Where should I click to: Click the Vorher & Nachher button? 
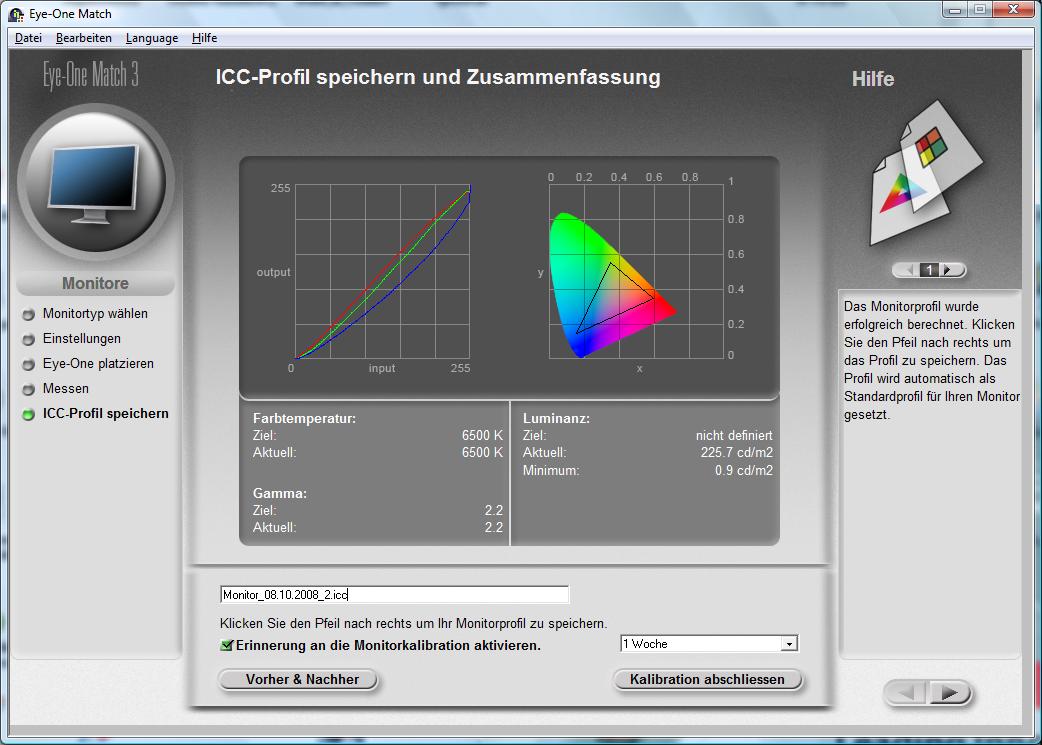pos(298,679)
